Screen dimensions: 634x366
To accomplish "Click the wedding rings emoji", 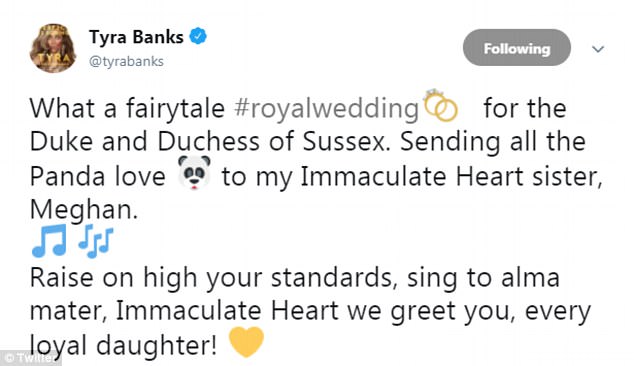I will click(440, 105).
